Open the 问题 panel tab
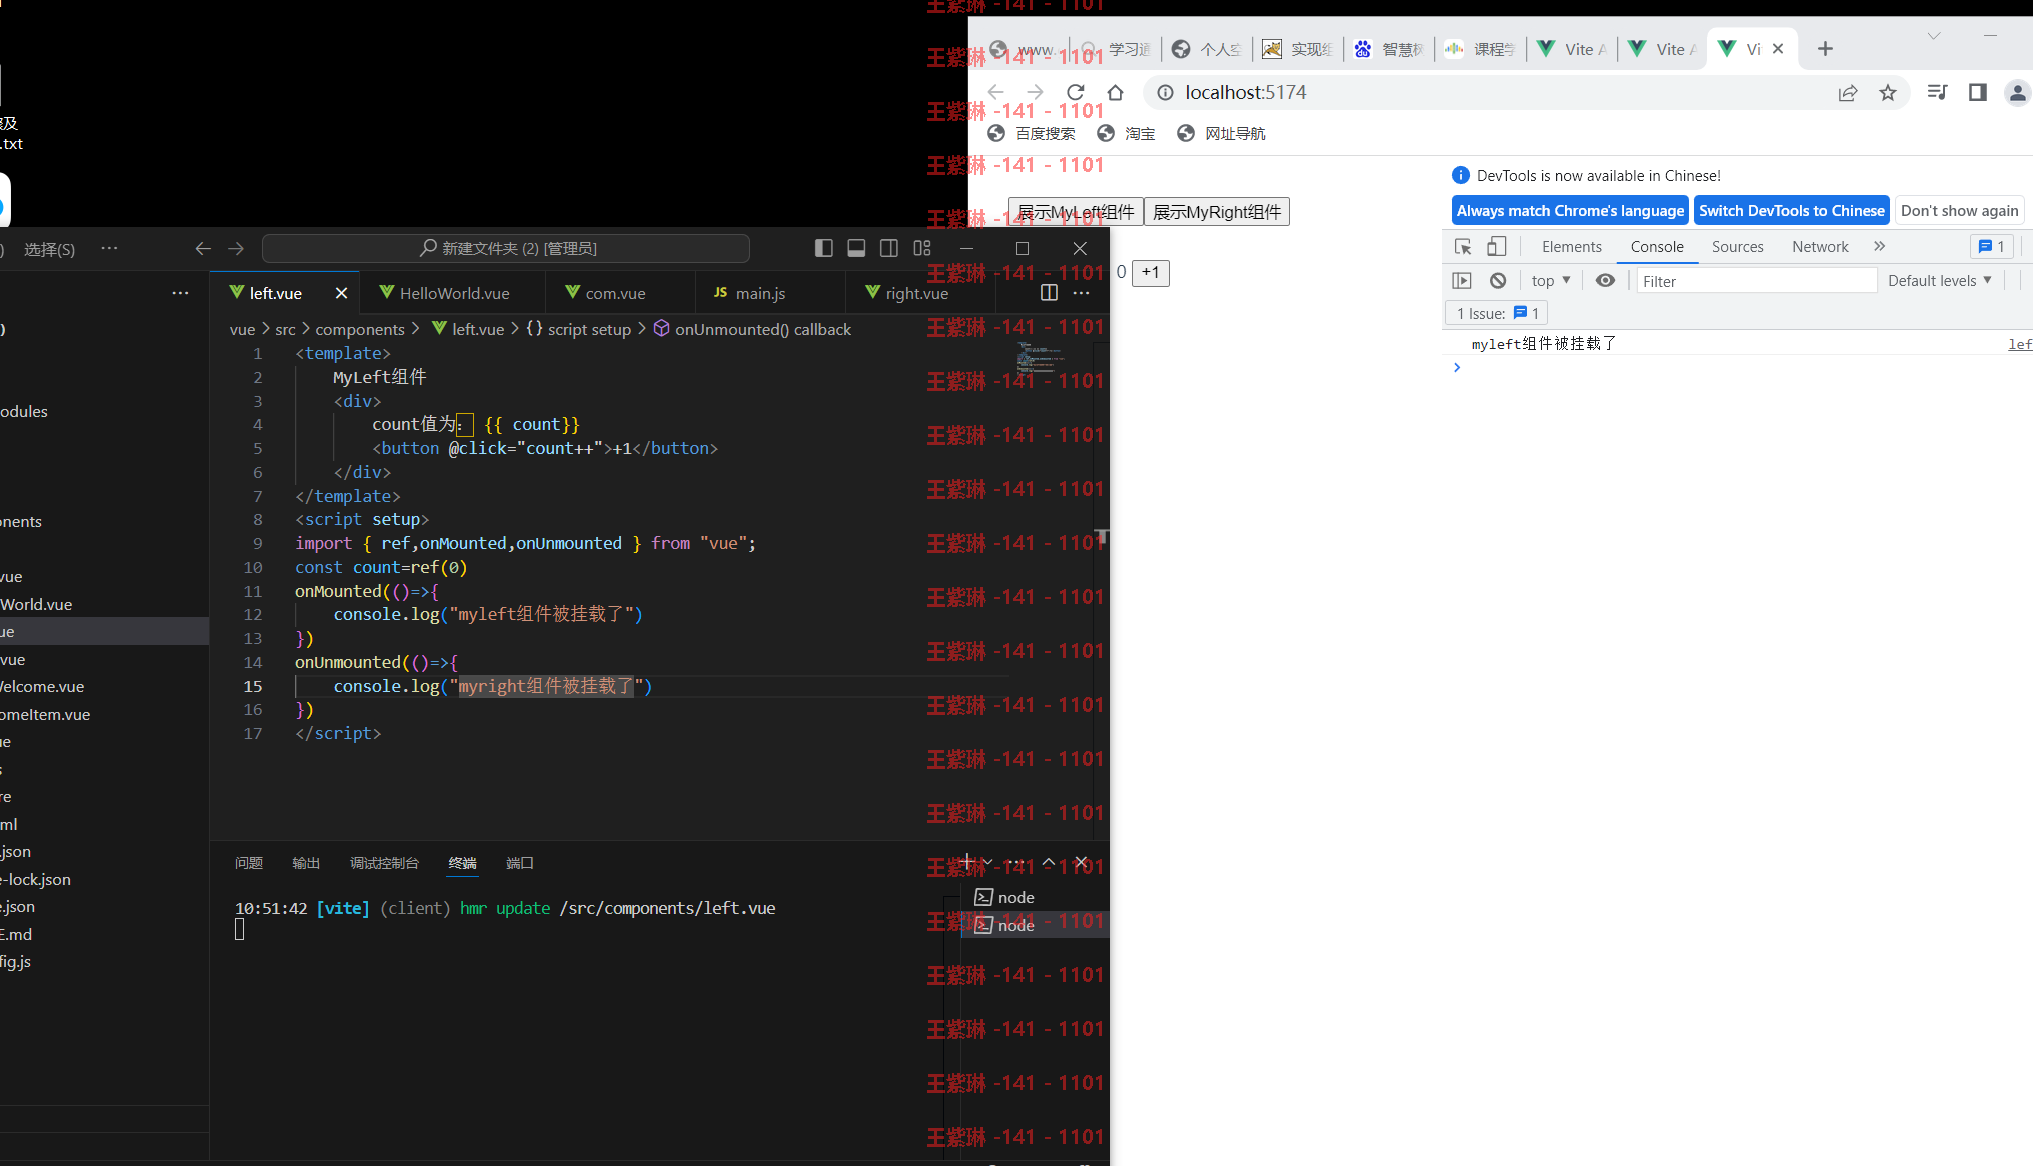This screenshot has height=1166, width=2033. [x=249, y=863]
